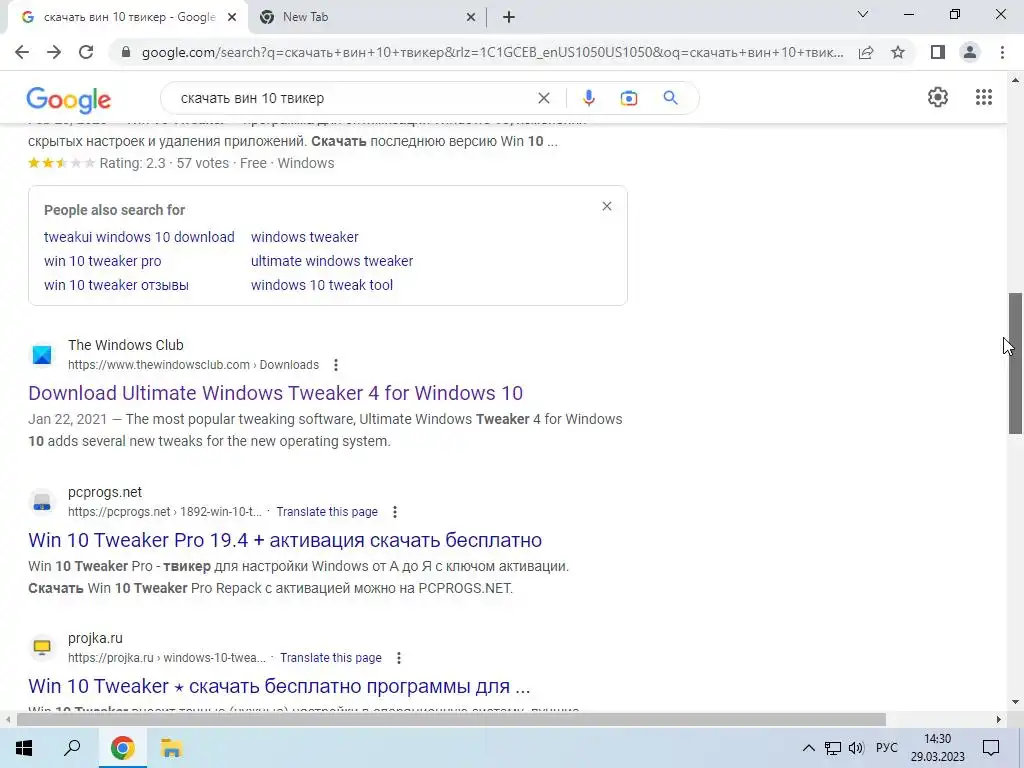Viewport: 1024px width, 768px height.
Task: Click thewindowsclub.com Downloads URL
Action: pos(193,365)
